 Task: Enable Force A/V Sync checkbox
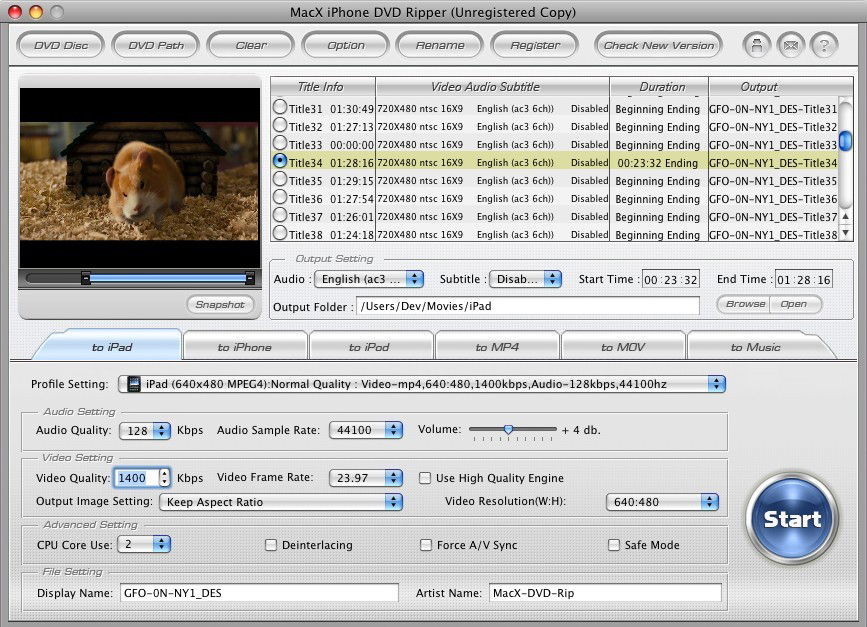pos(426,545)
